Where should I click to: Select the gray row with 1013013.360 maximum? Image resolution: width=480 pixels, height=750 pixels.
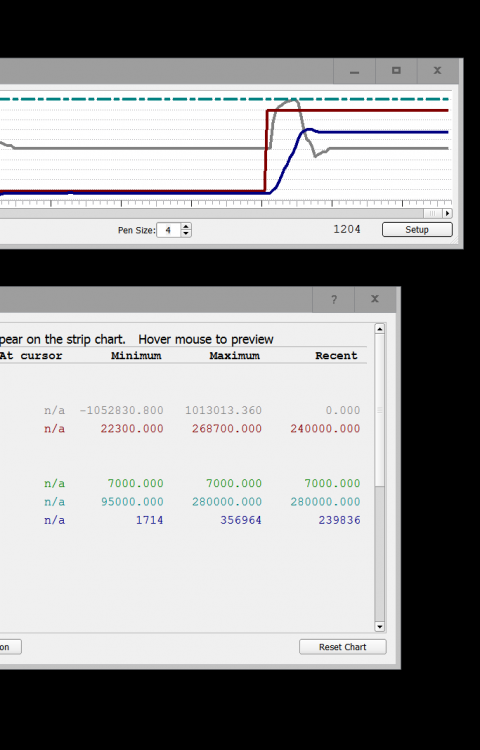[x=182, y=410]
